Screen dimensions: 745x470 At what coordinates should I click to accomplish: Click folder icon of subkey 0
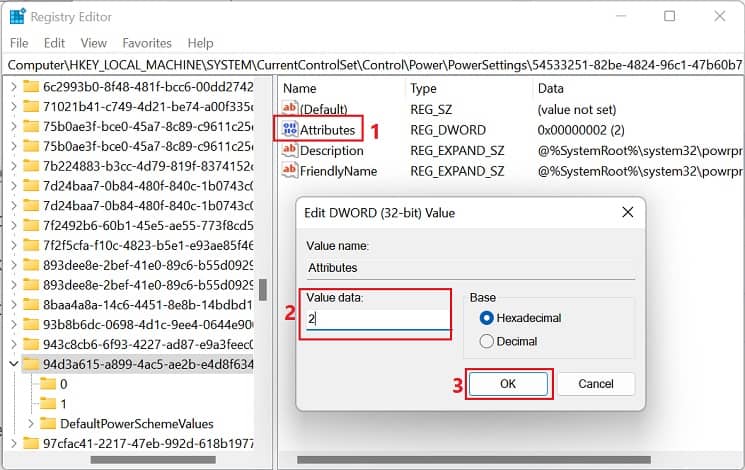(x=48, y=384)
